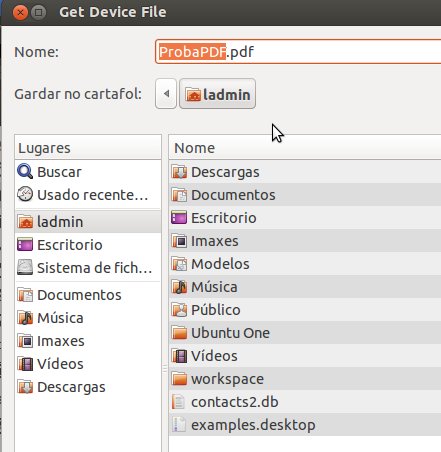Click the Vídeos folder icon in file list
441x452 pixels.
179,356
